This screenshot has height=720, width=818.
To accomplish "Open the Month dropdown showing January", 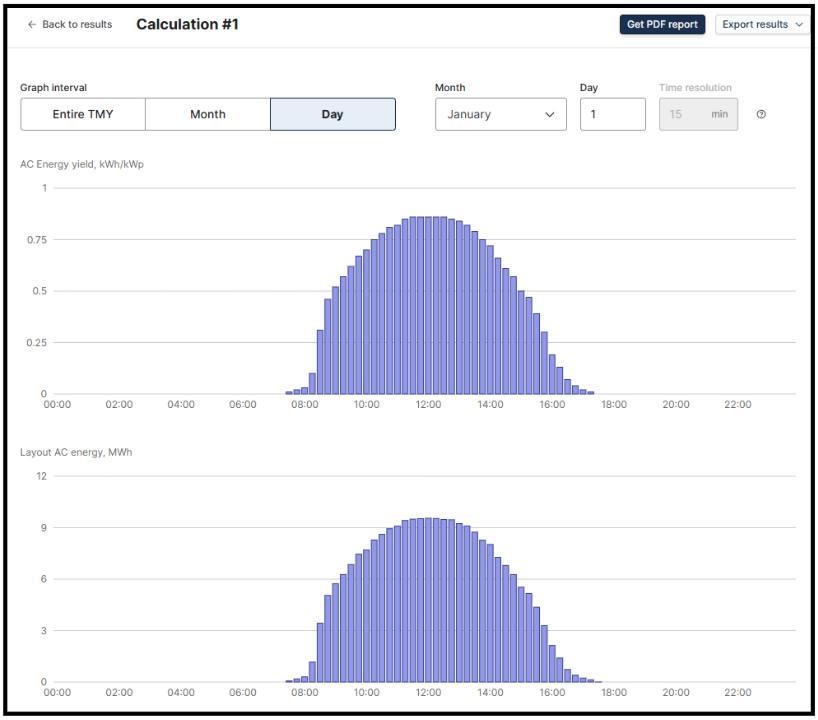I will [500, 114].
